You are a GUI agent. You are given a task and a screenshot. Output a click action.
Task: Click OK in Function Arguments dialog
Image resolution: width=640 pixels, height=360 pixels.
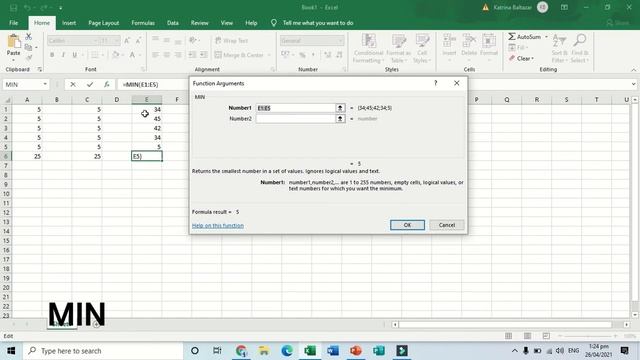coord(407,225)
